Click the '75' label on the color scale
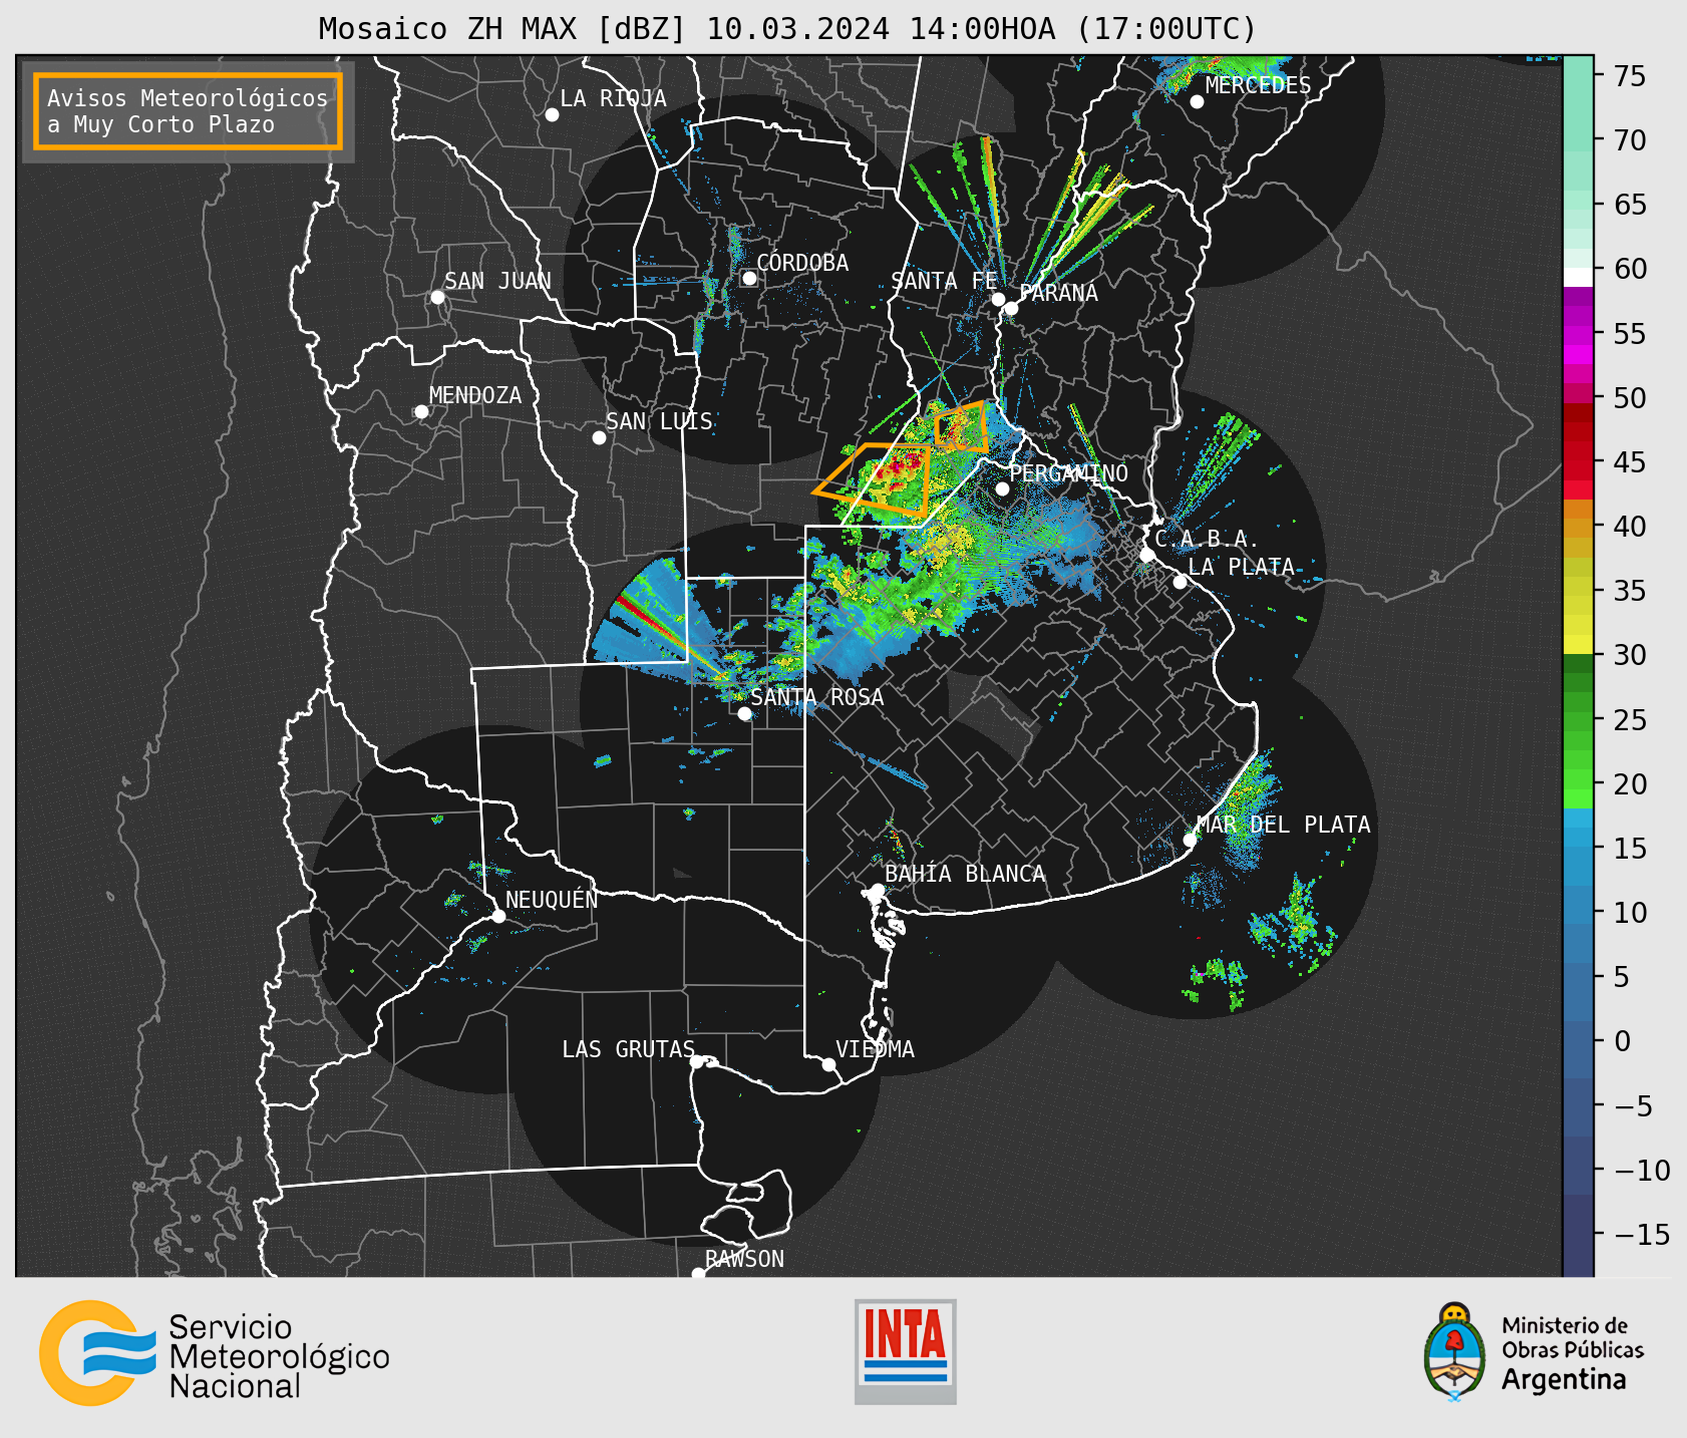The image size is (1687, 1438). coord(1629,77)
